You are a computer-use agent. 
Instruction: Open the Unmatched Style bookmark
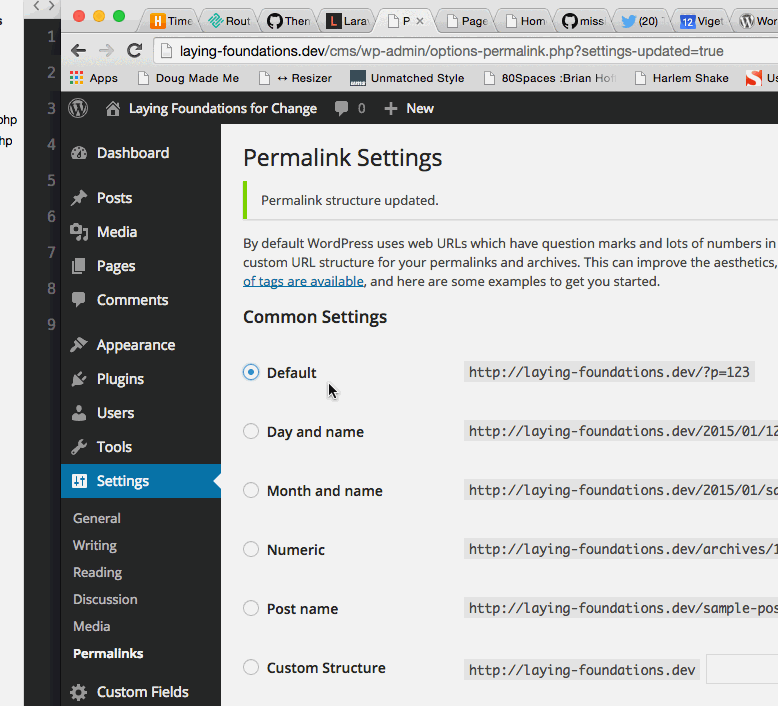[x=407, y=78]
